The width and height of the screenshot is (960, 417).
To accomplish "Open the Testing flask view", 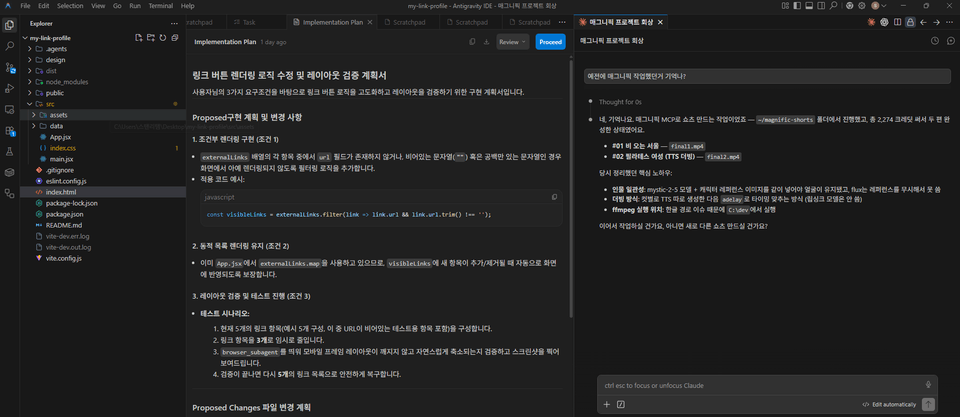I will [9, 151].
